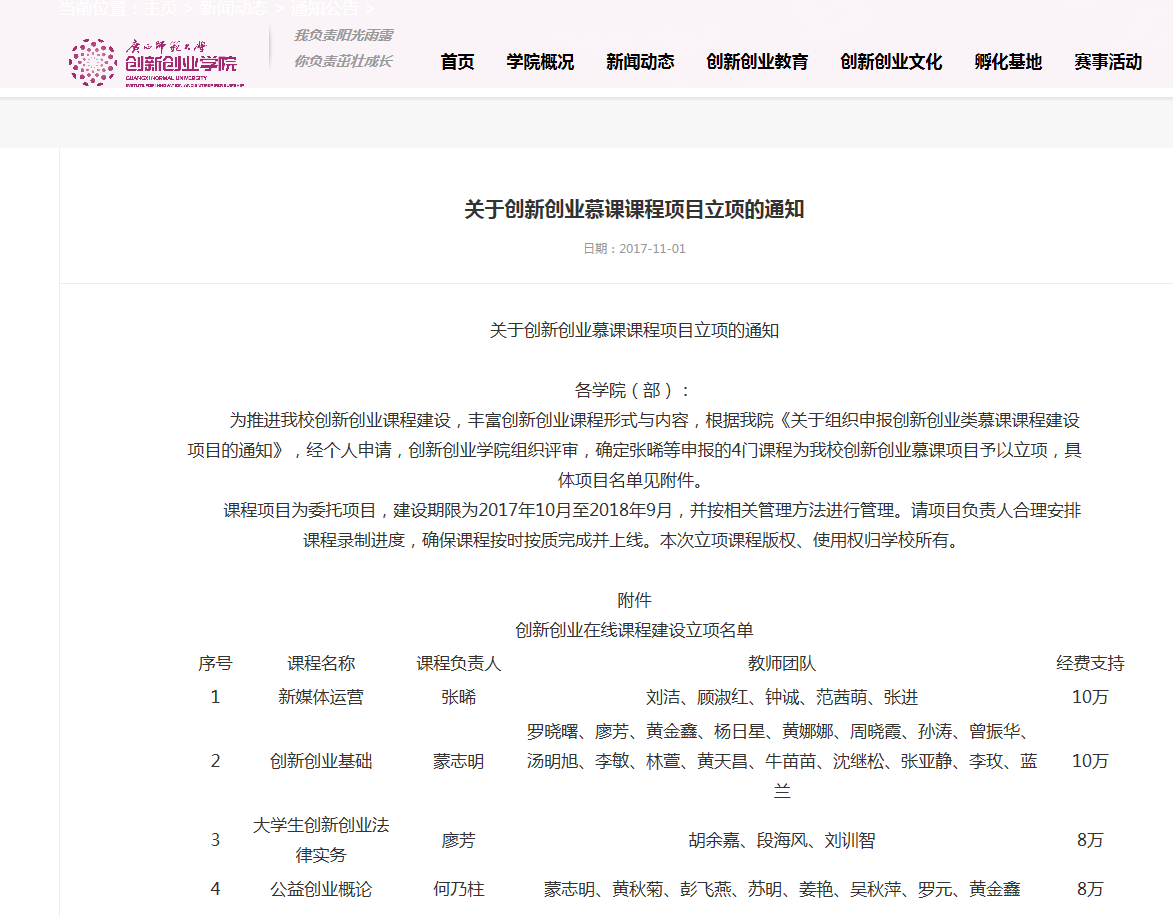
Task: Click the 教师团队 column header
Action: [x=782, y=663]
